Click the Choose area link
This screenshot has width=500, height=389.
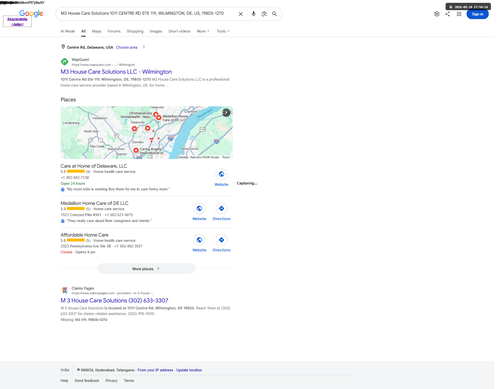127,47
